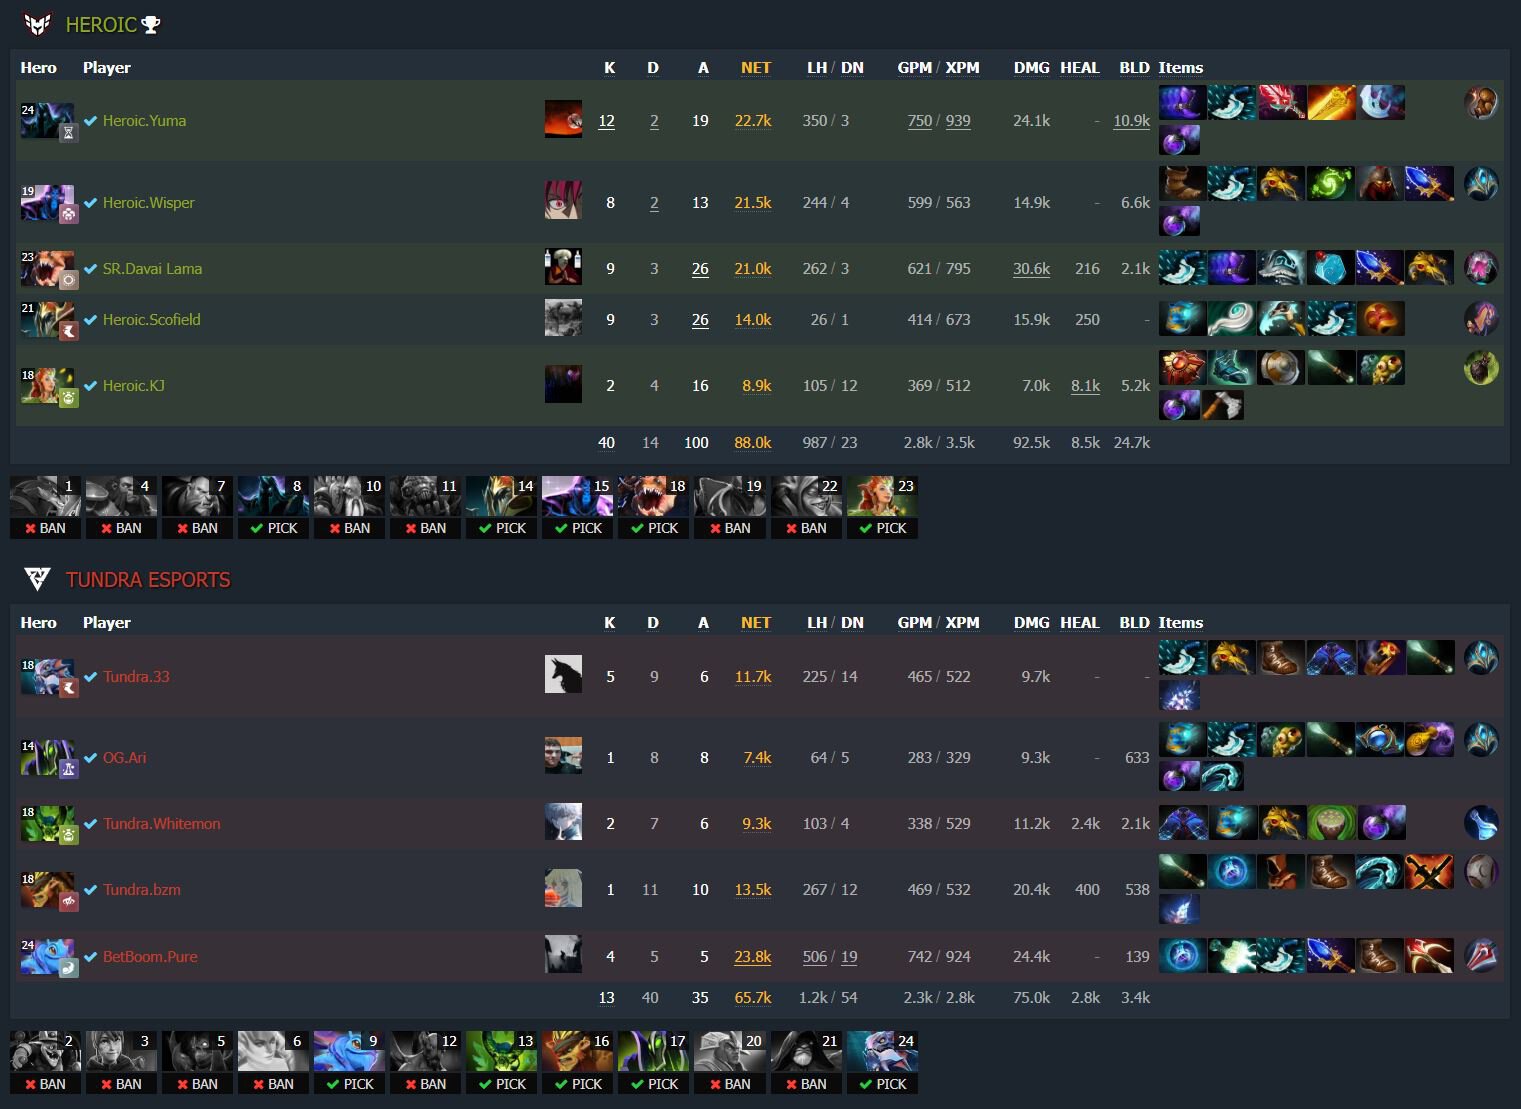Click Tundra.33's 11.7k net worth value
This screenshot has width=1521, height=1109.
[x=753, y=676]
